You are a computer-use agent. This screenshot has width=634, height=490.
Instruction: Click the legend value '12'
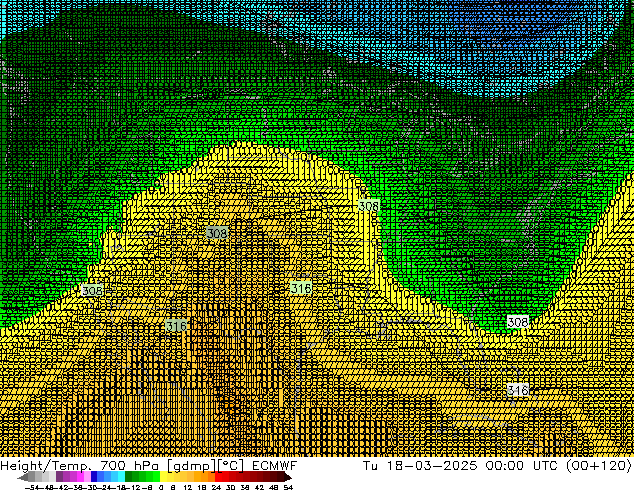[x=187, y=487]
